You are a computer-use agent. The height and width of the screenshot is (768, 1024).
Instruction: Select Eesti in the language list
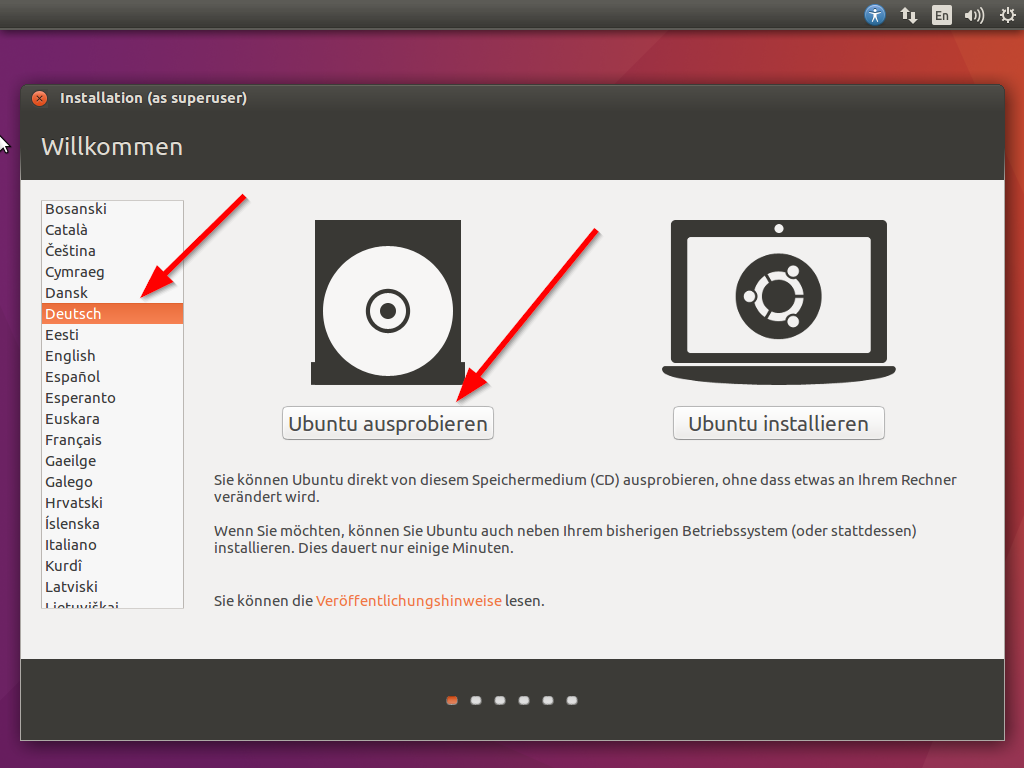[112, 334]
